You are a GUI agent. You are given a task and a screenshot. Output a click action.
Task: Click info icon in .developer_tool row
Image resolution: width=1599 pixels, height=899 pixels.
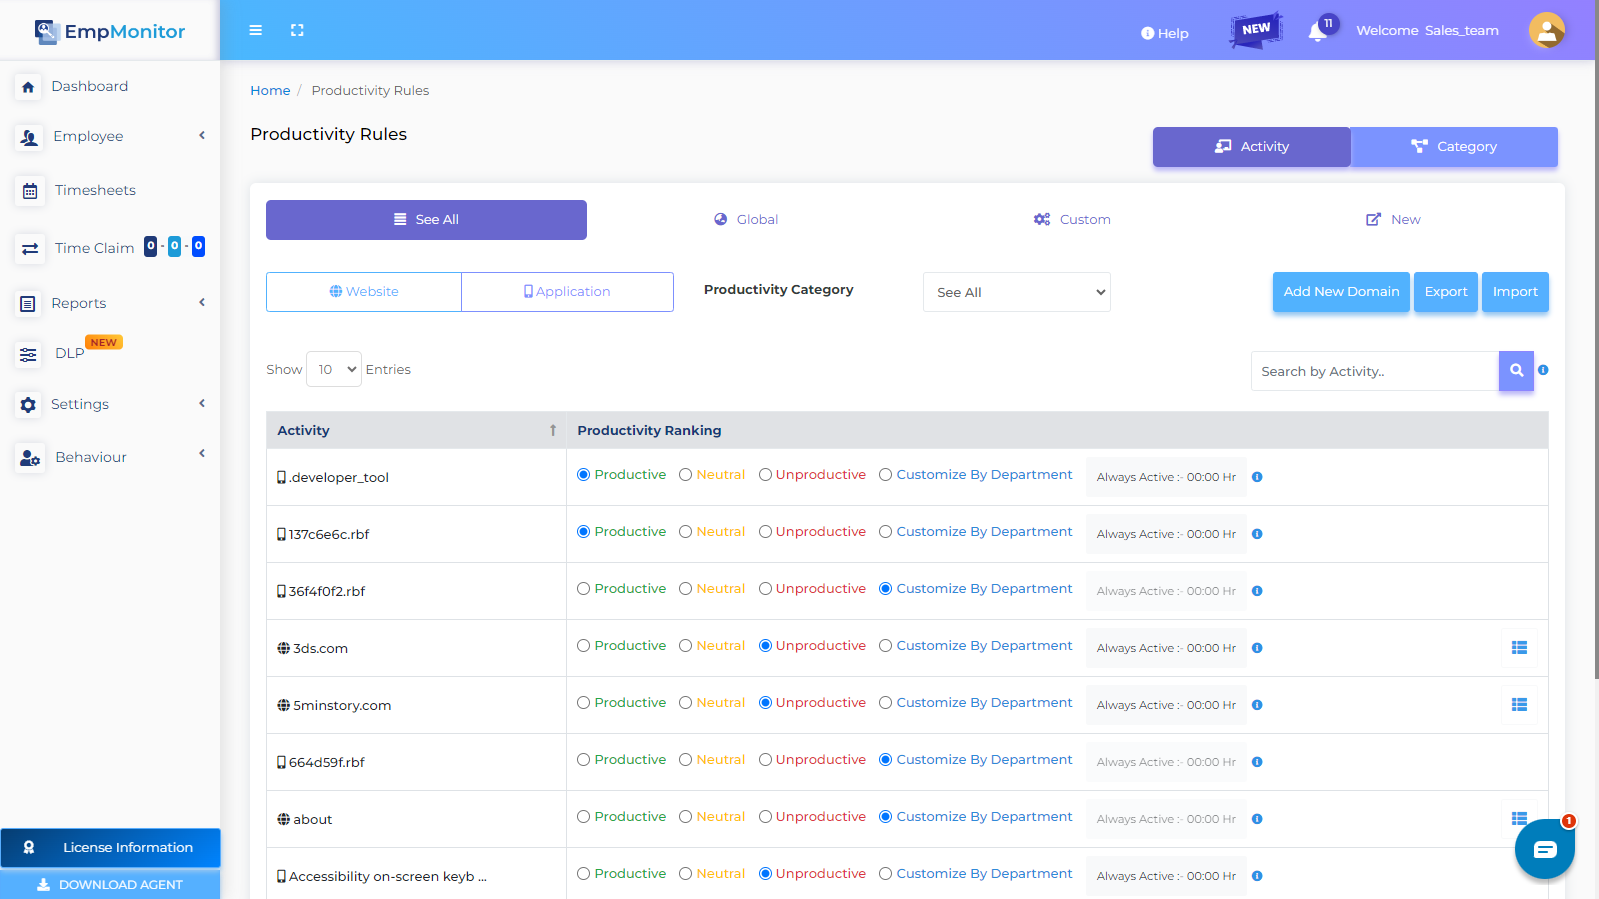coord(1257,477)
